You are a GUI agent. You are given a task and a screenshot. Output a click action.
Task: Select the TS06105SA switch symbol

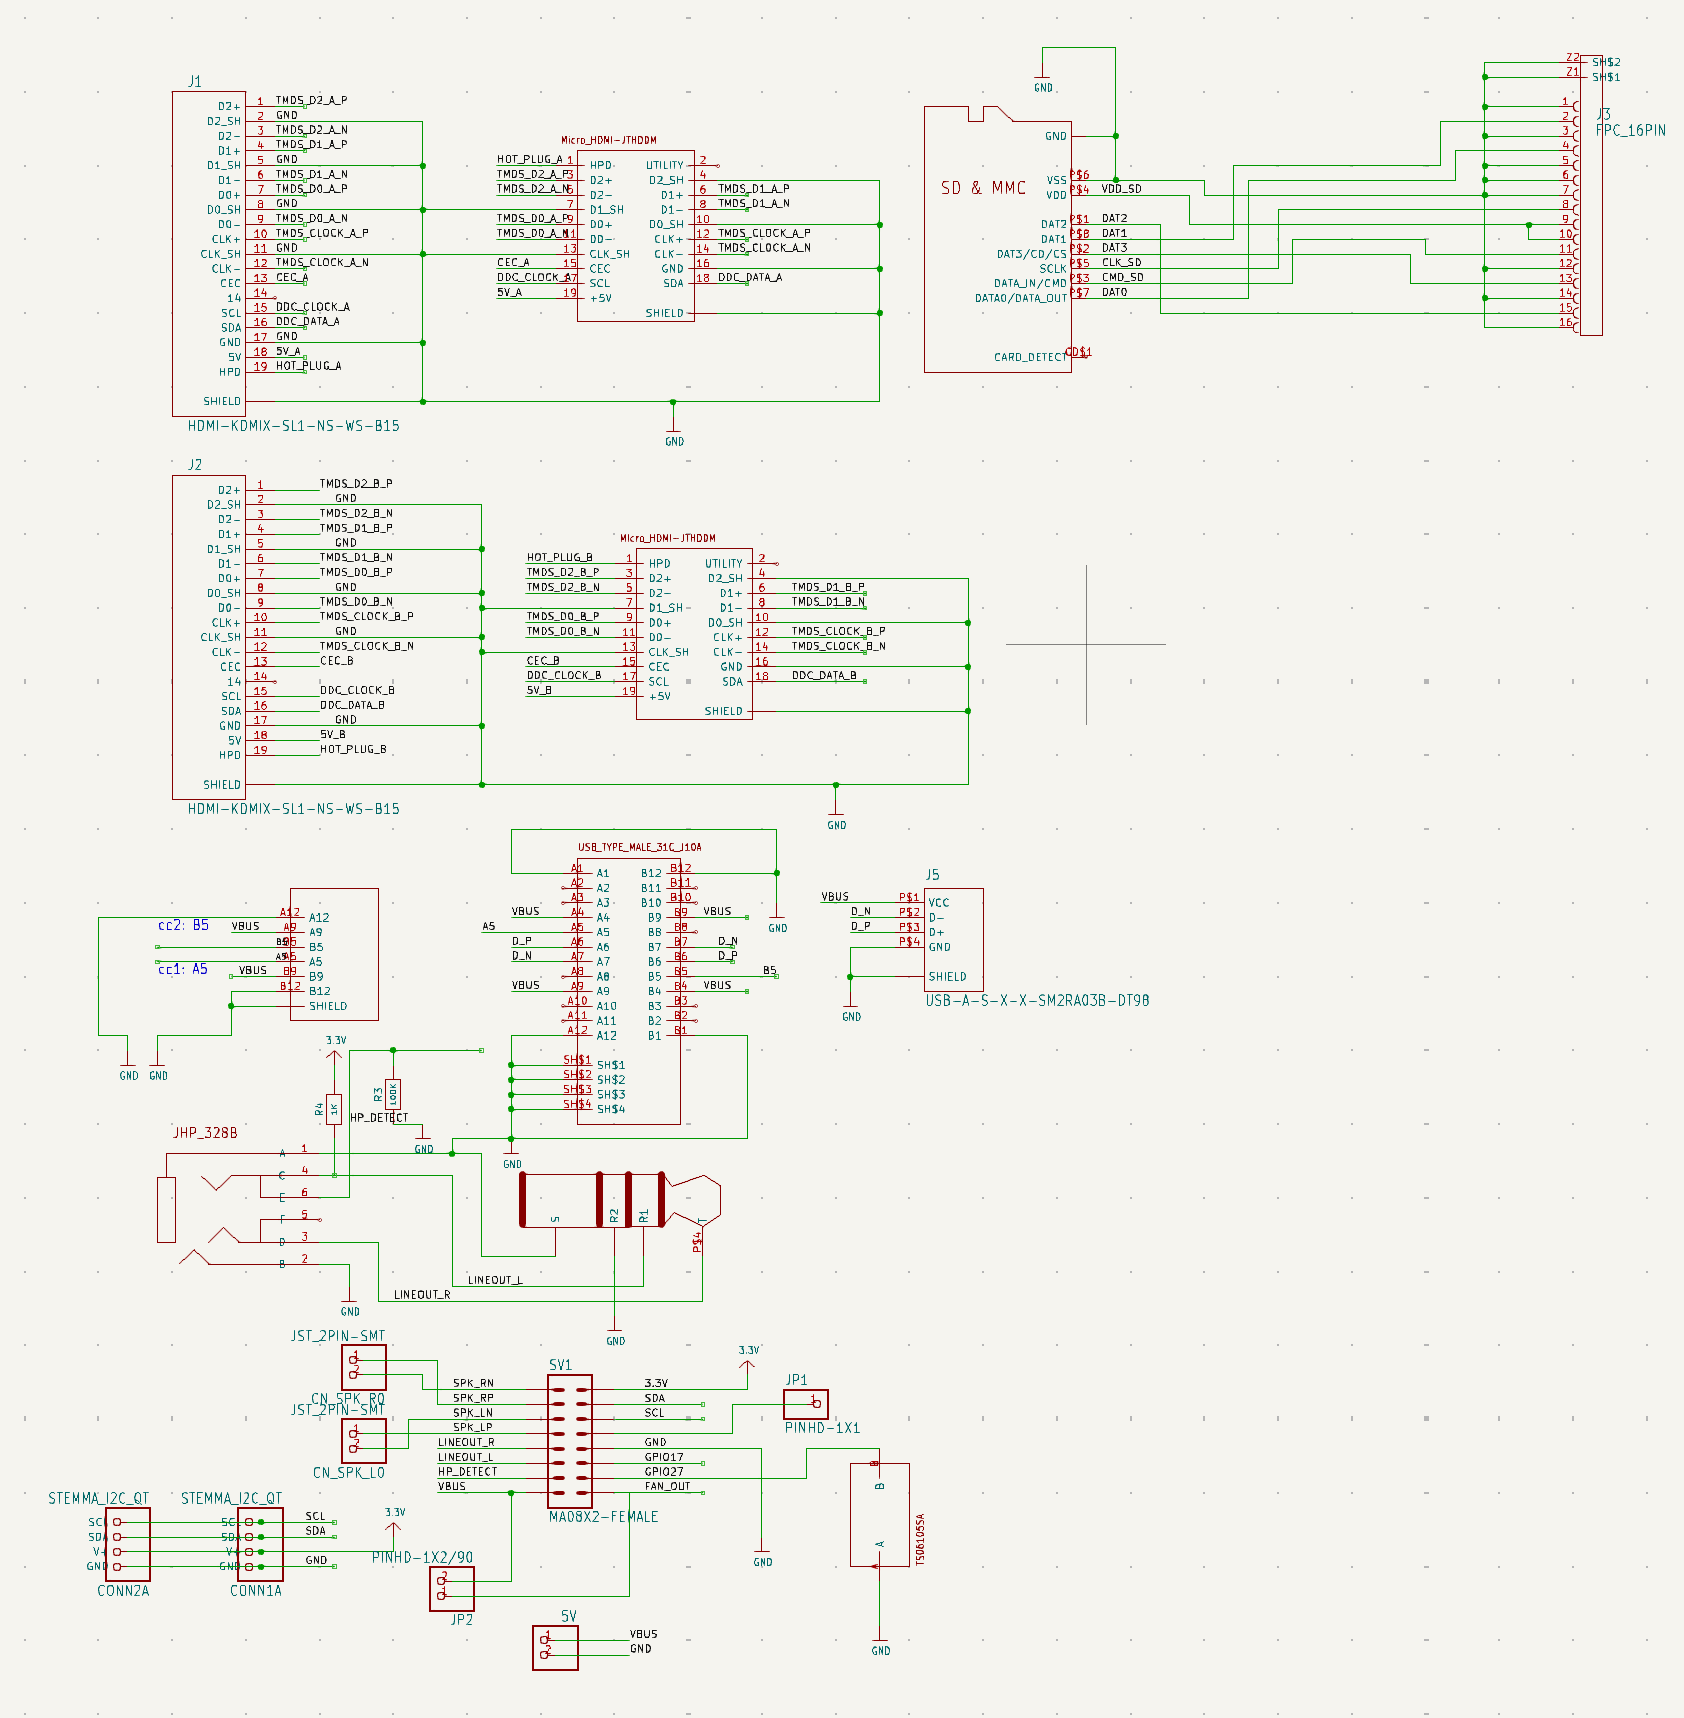click(880, 1515)
